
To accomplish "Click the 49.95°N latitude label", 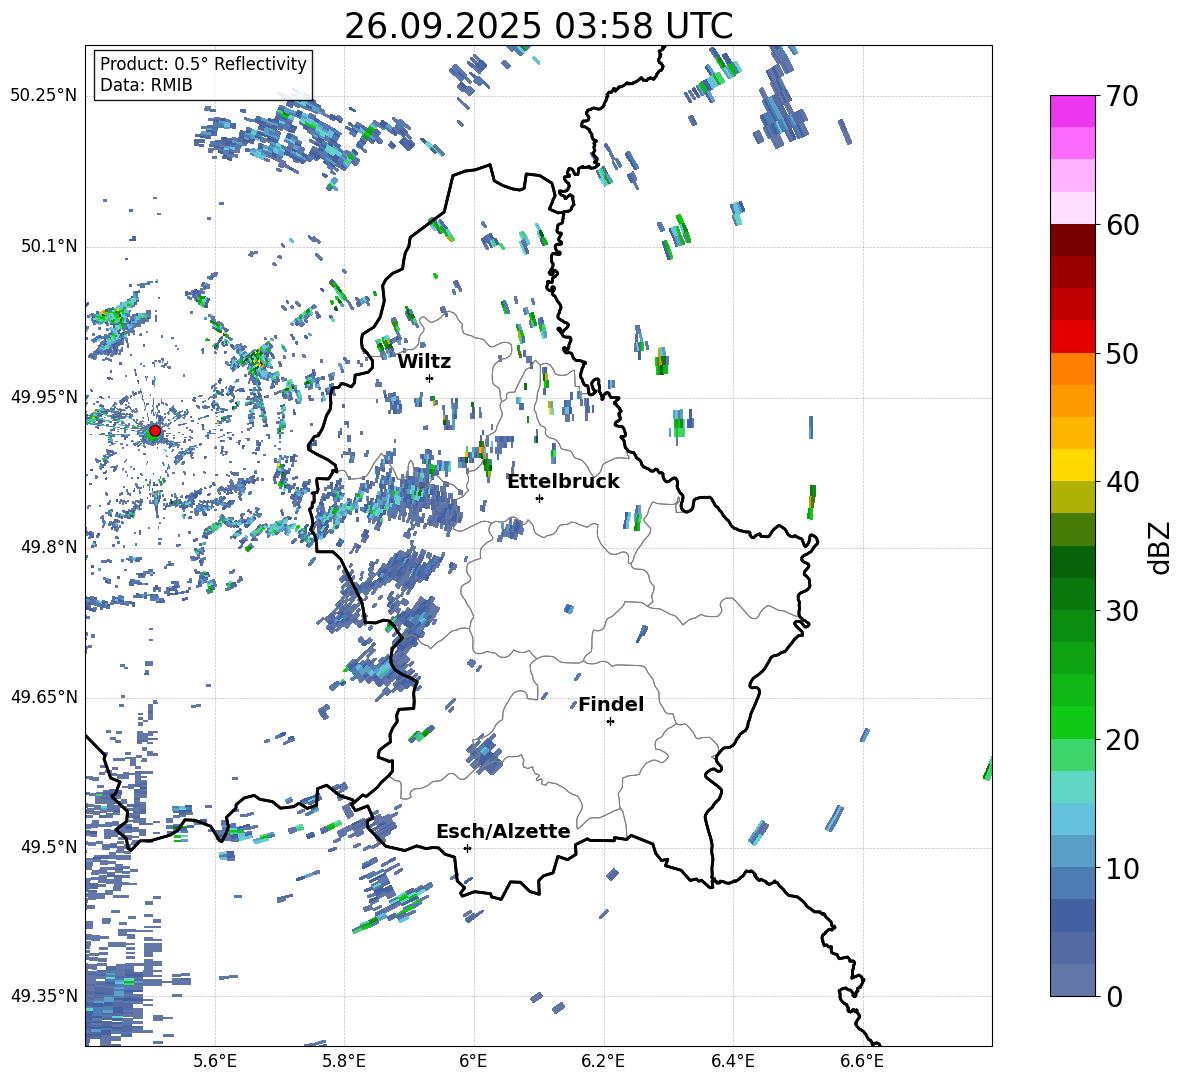I will tap(44, 396).
